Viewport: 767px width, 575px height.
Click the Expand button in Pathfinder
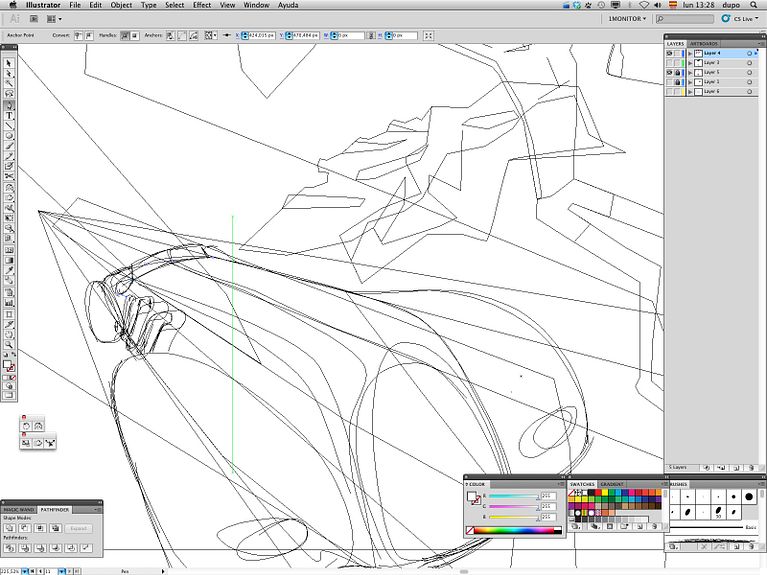point(79,528)
